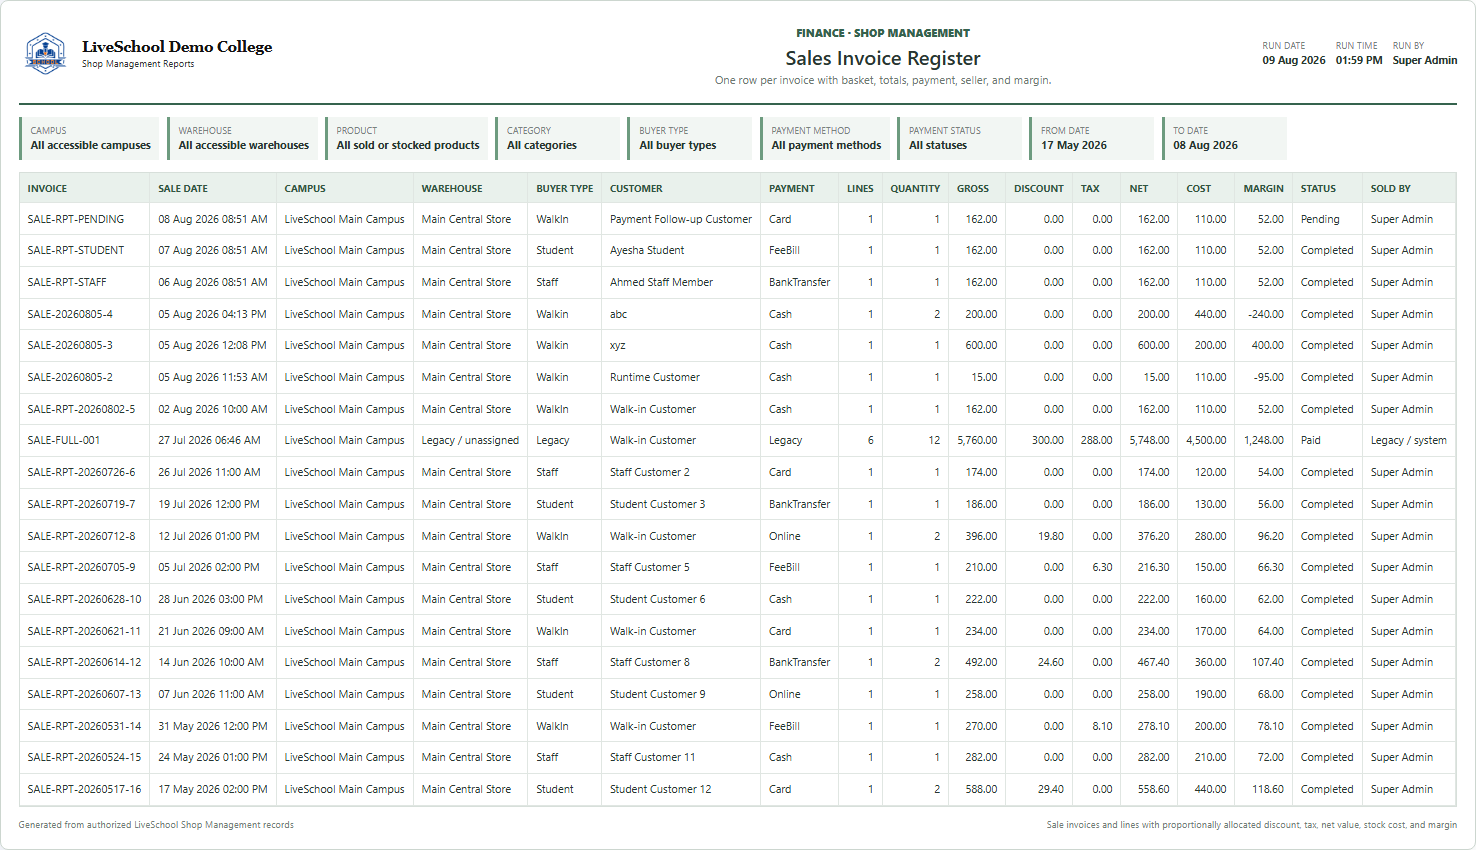This screenshot has width=1476, height=850.
Task: Click the LiveSchool college logo icon
Action: click(45, 53)
